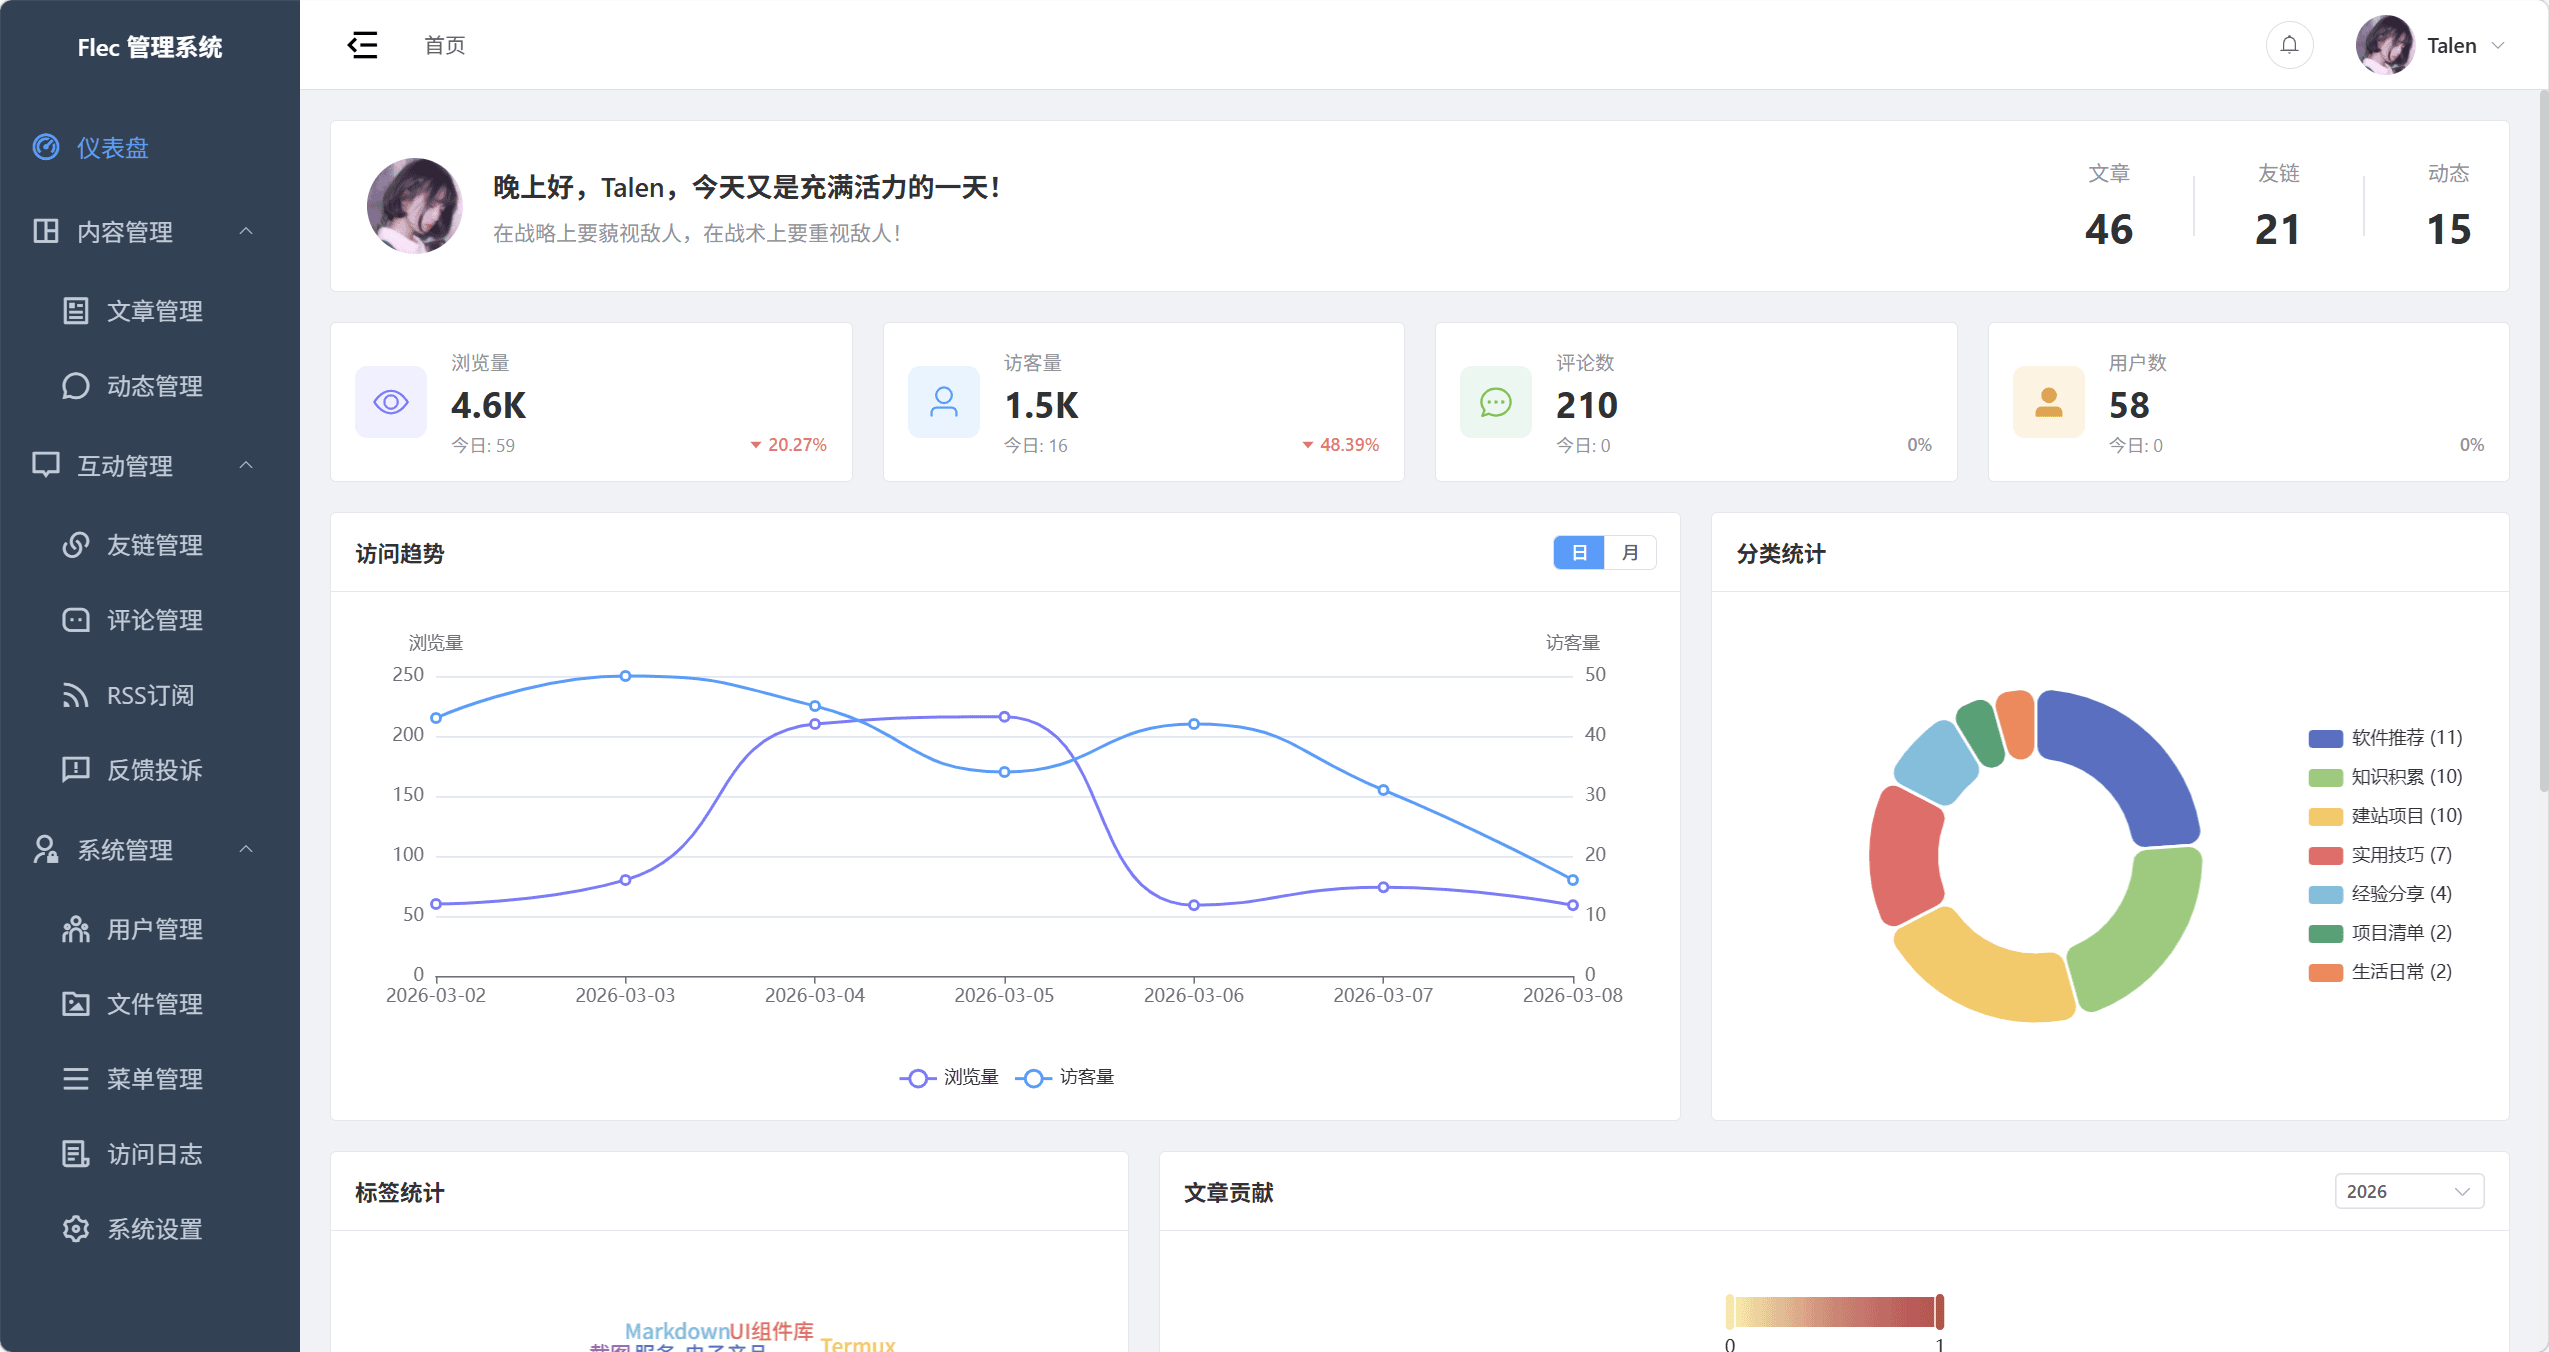Open the 2026 year selector
The height and width of the screenshot is (1352, 2549).
(x=2409, y=1191)
